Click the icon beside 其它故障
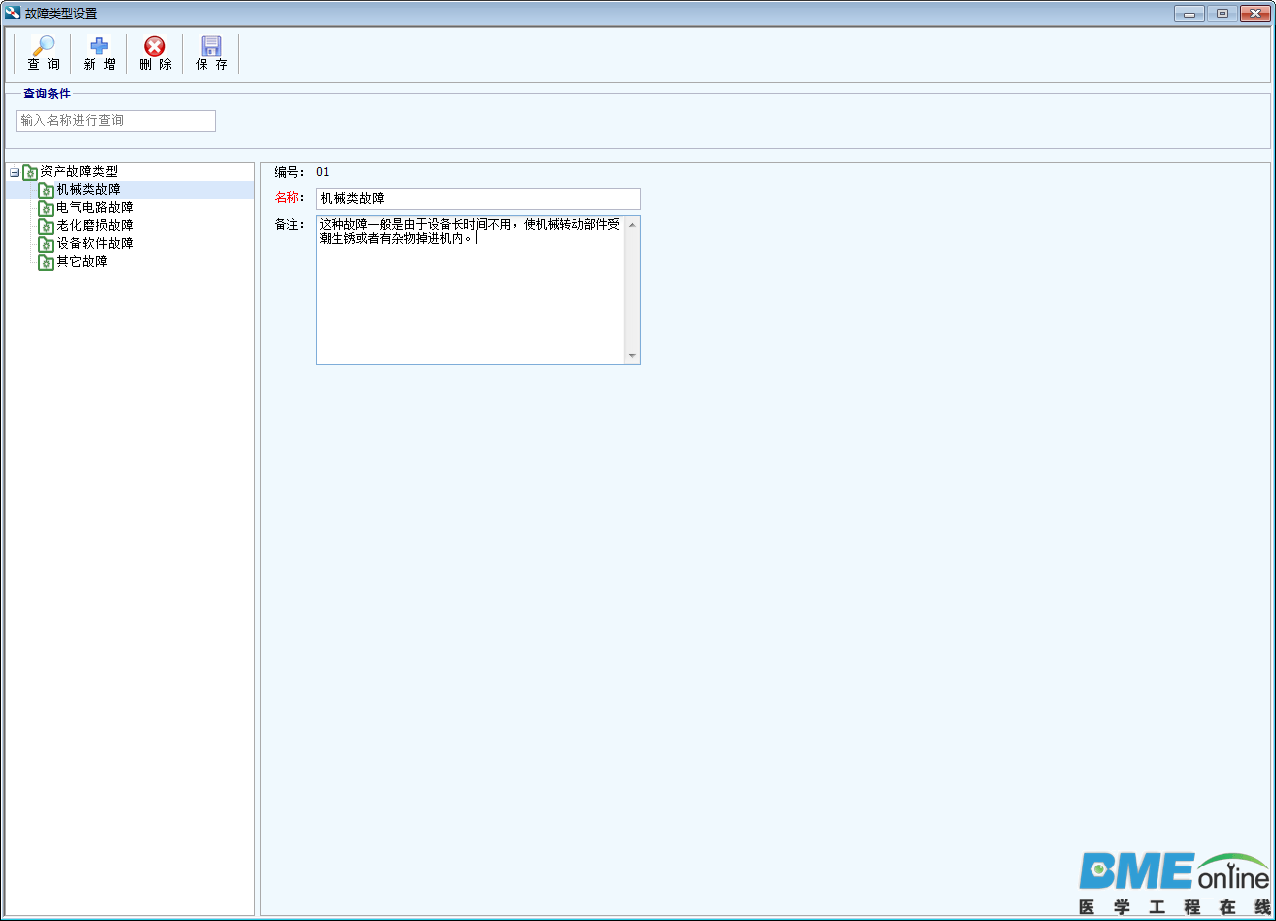Viewport: 1276px width, 921px height. pyautogui.click(x=46, y=262)
